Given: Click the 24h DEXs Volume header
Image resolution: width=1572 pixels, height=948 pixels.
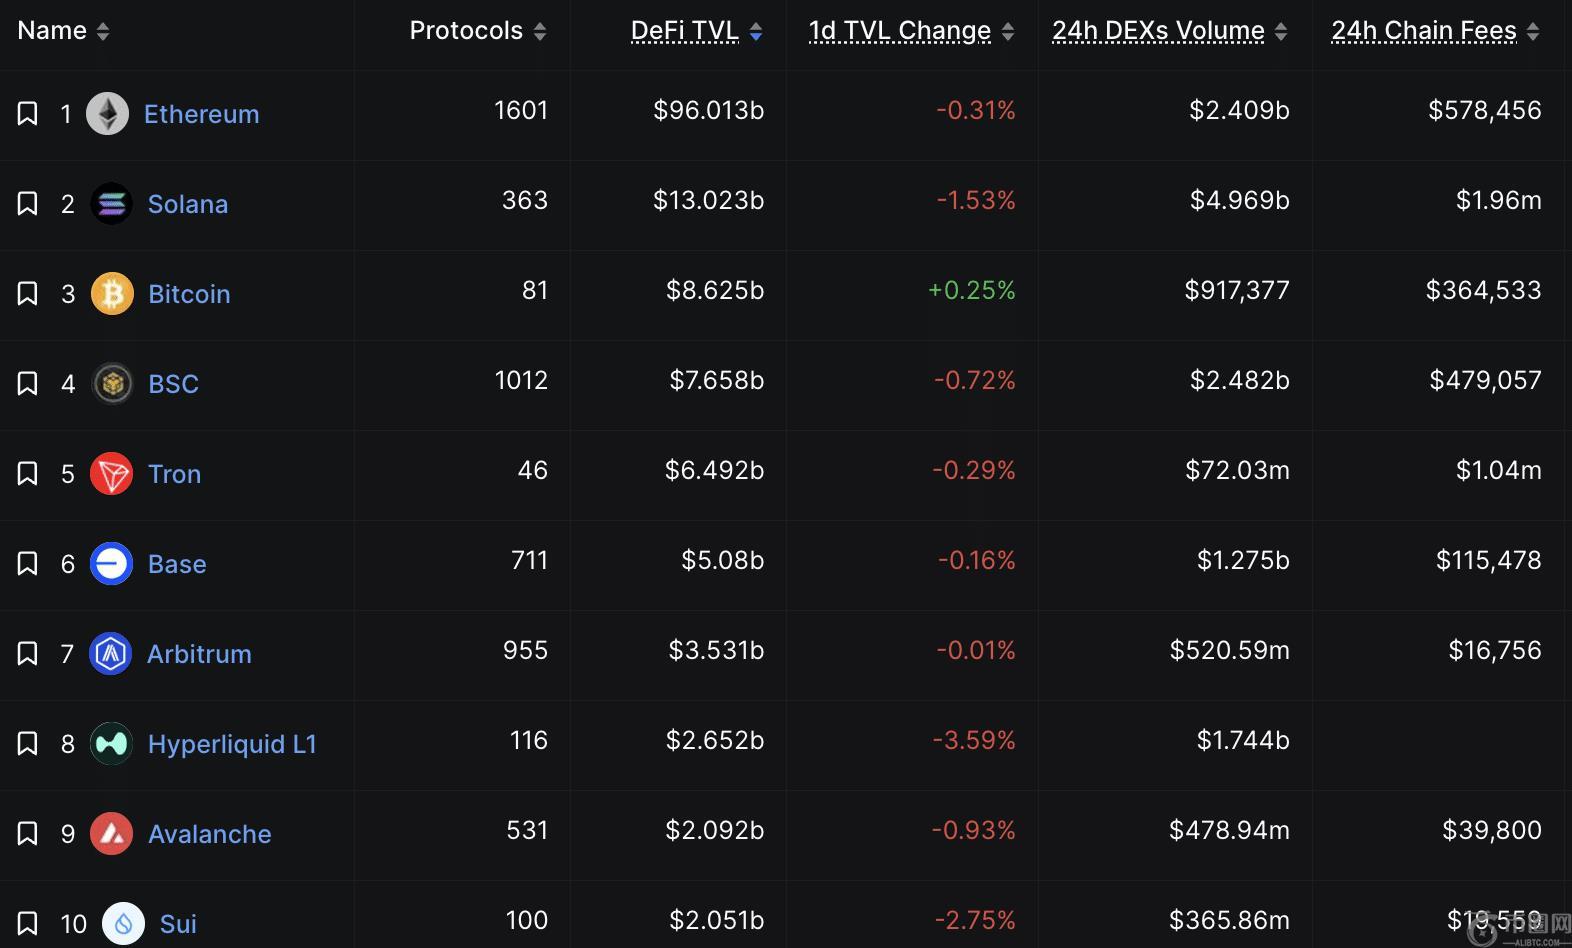Looking at the screenshot, I should tap(1158, 31).
